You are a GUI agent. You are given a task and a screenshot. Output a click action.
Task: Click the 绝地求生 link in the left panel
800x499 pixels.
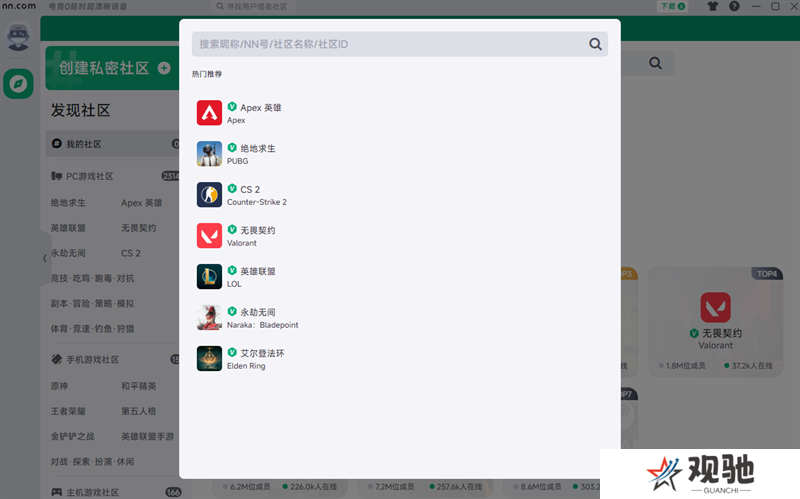pos(68,203)
